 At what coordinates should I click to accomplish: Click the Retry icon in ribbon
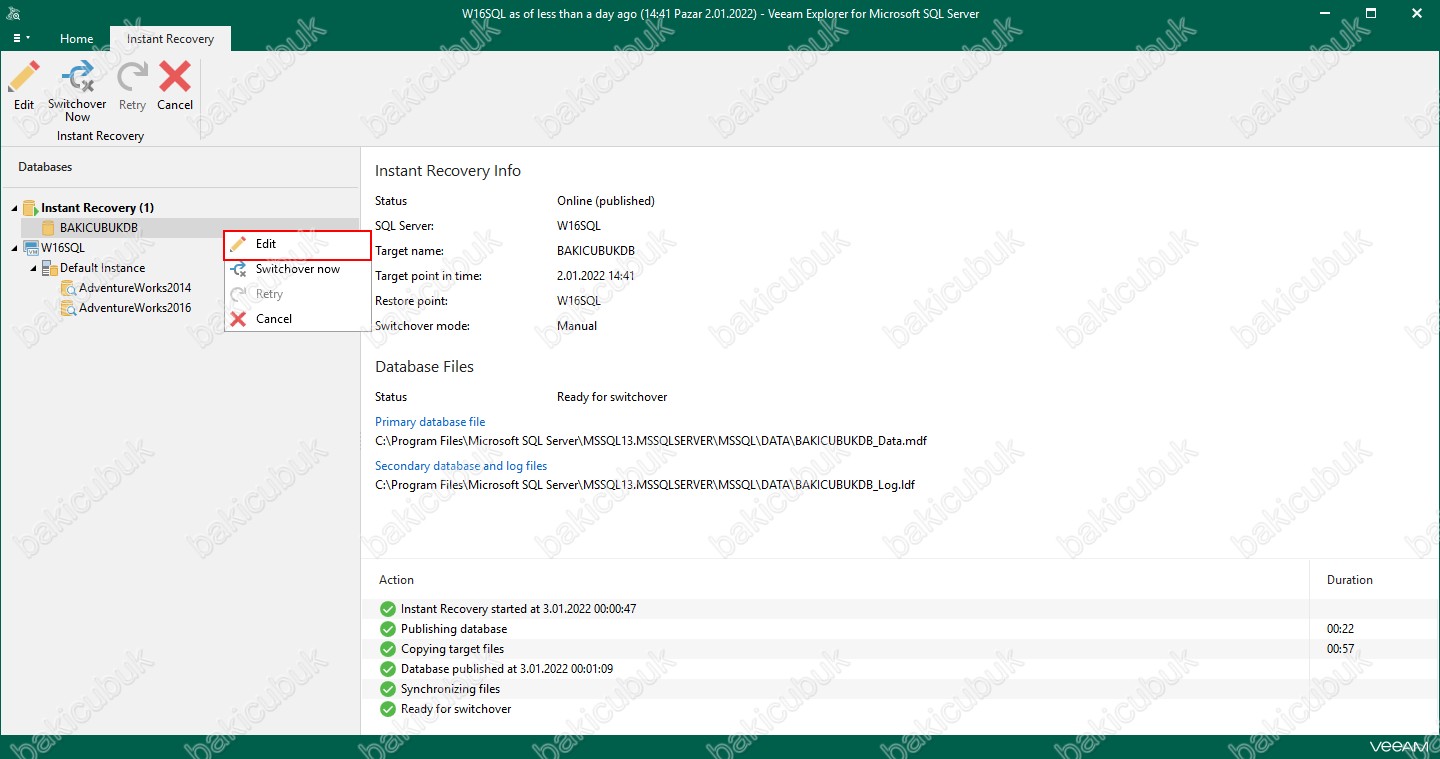[132, 78]
